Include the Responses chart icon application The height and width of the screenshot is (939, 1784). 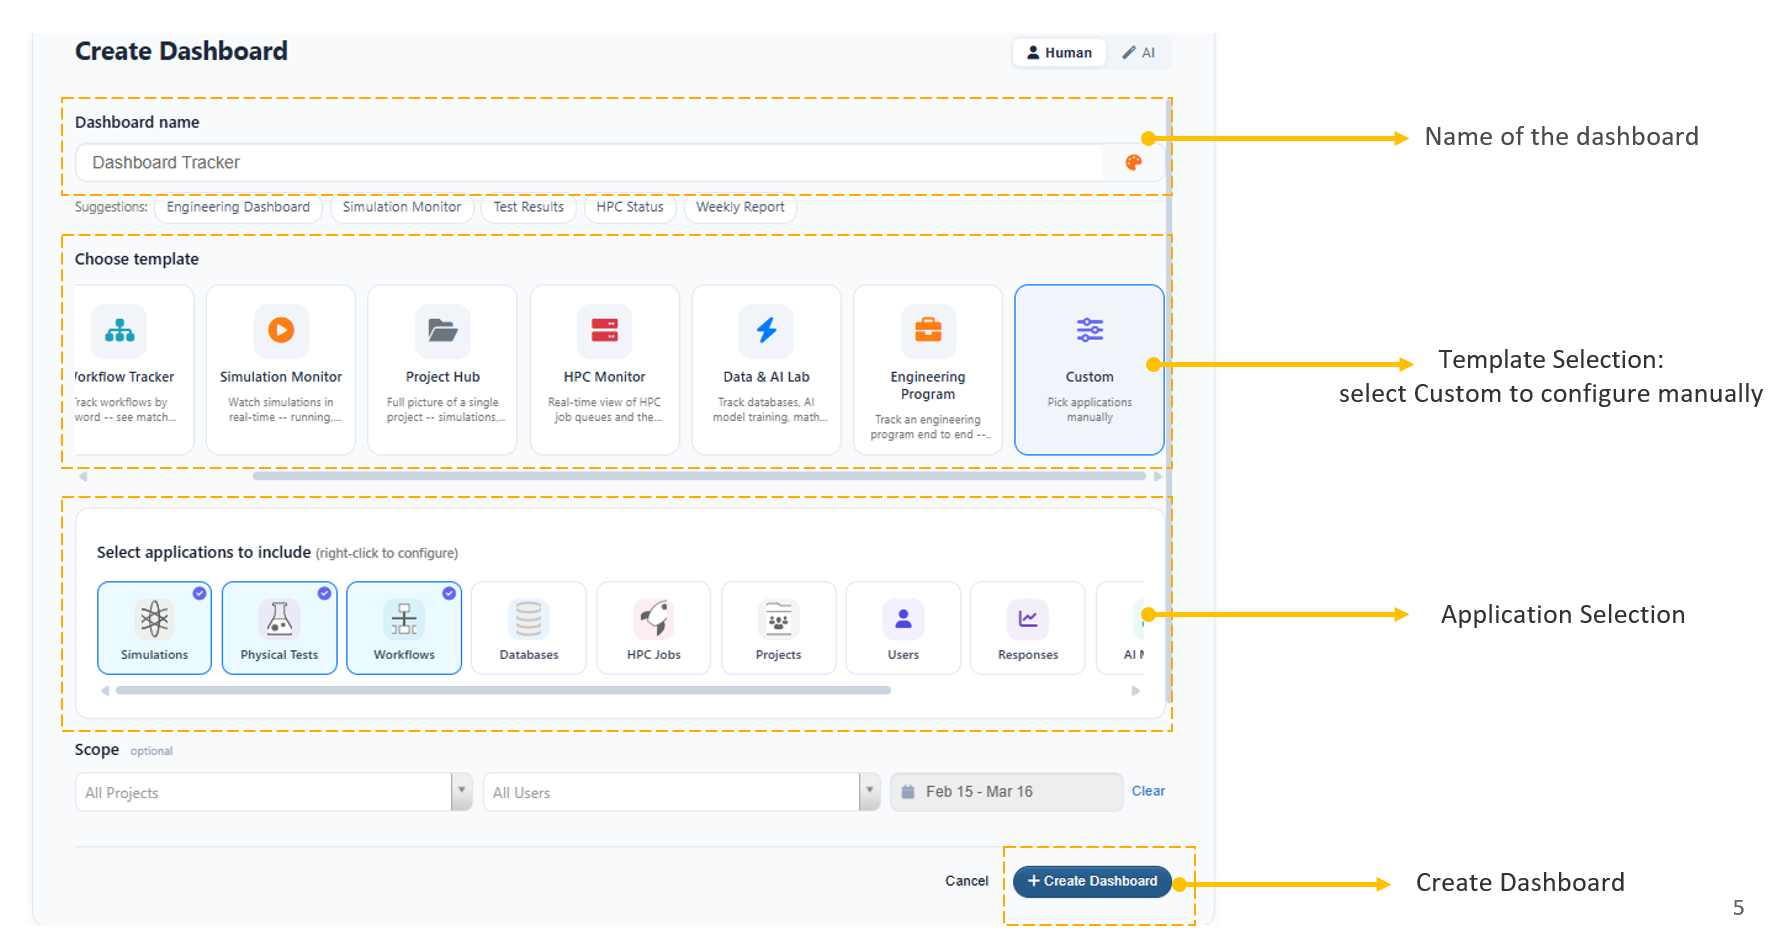[1027, 620]
